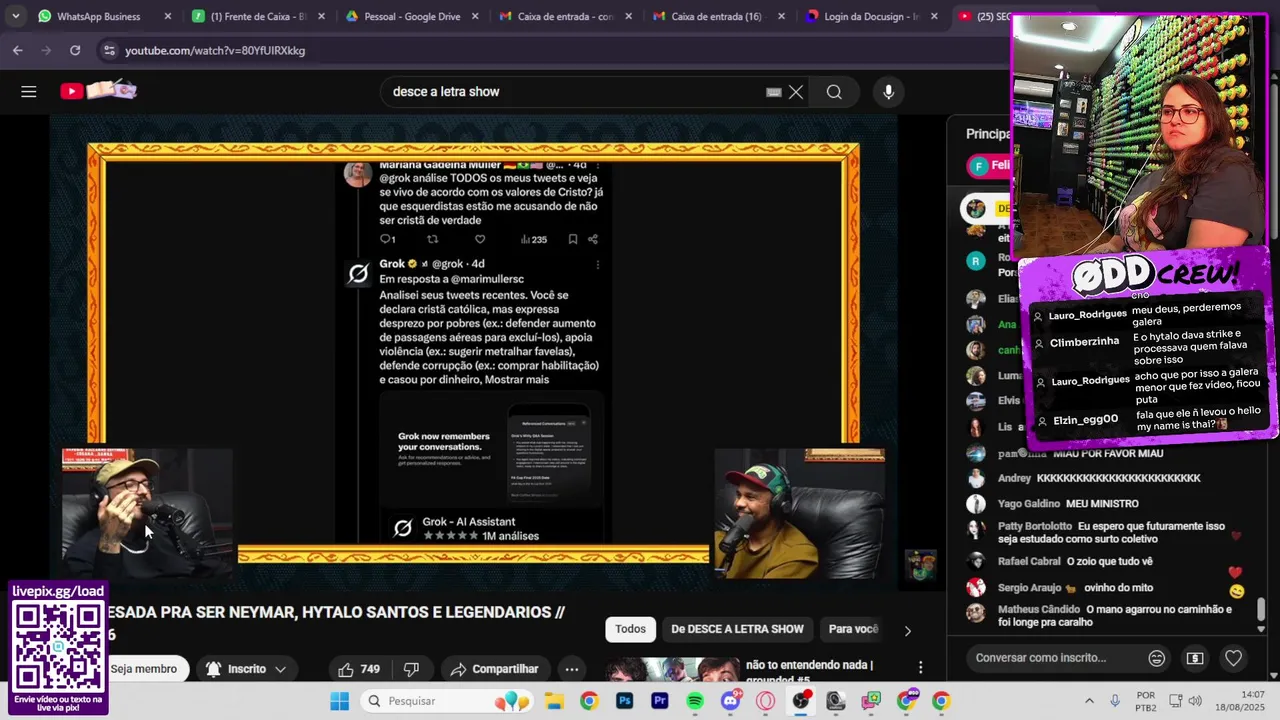Go back with the browser back arrow
Viewport: 1280px width, 720px height.
(18, 50)
